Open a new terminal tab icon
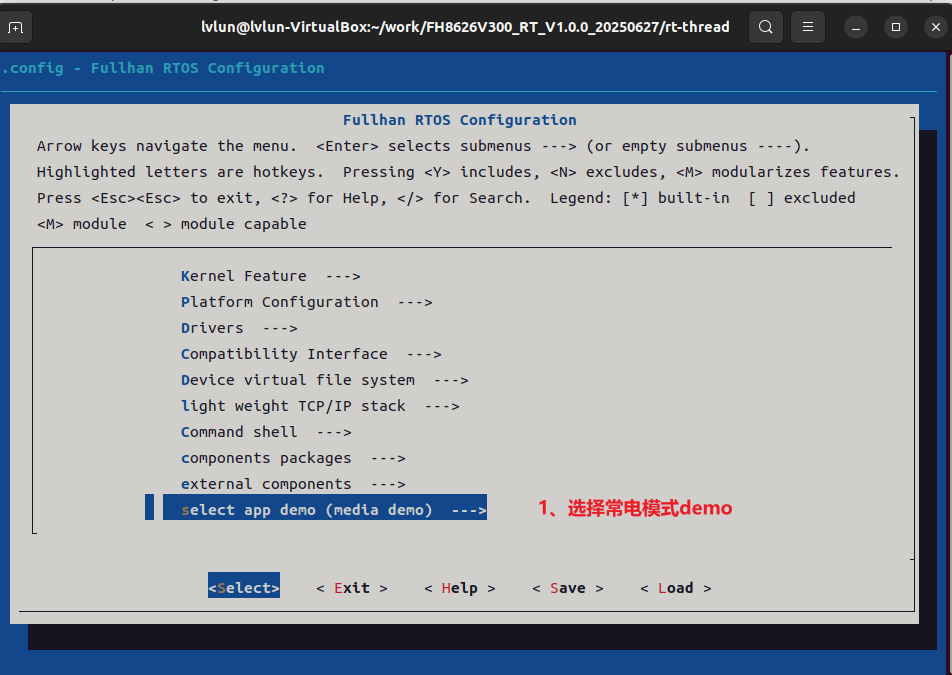 tap(15, 27)
